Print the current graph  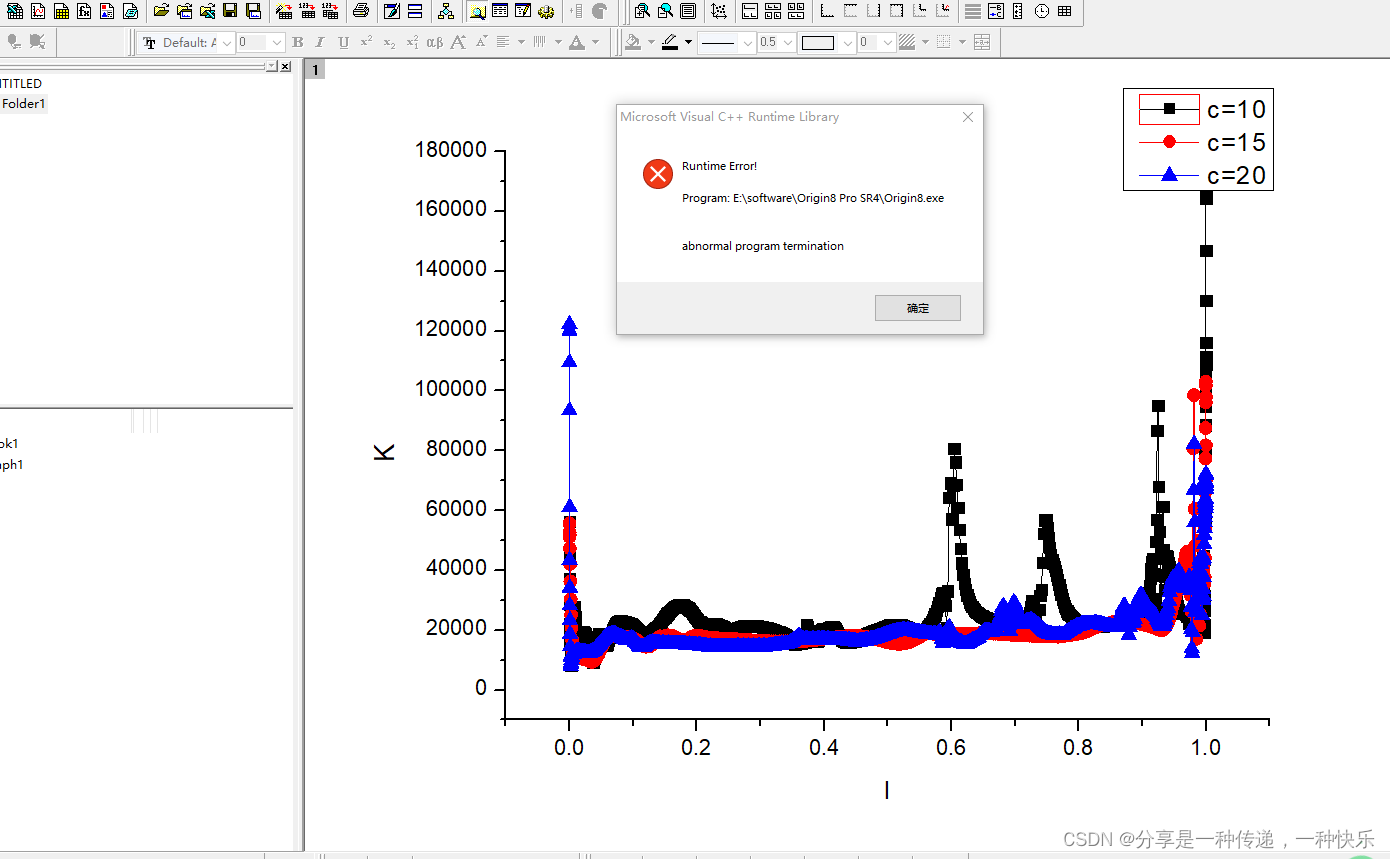(x=360, y=11)
